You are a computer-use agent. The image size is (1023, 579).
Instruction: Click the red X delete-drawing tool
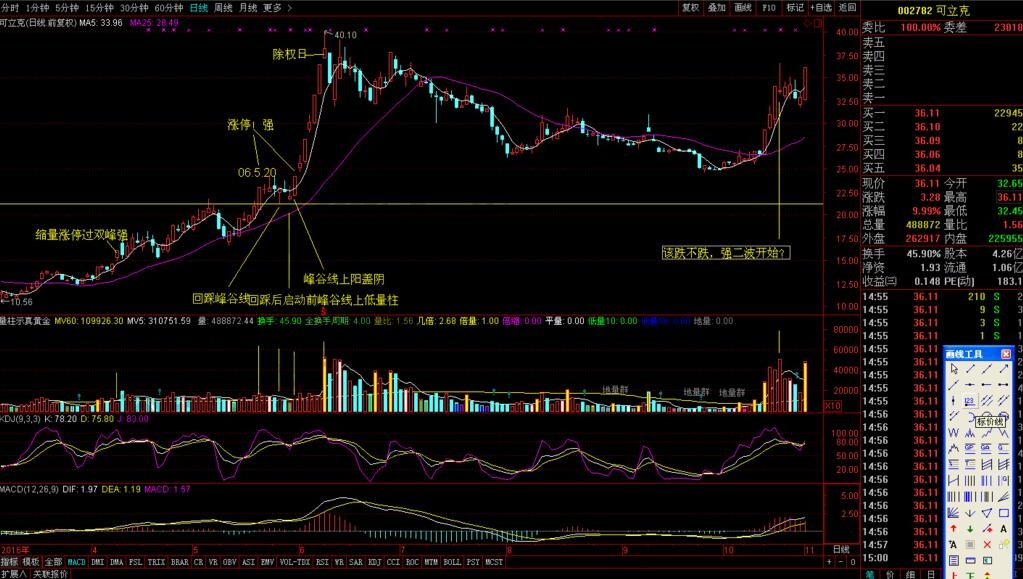pyautogui.click(x=987, y=544)
